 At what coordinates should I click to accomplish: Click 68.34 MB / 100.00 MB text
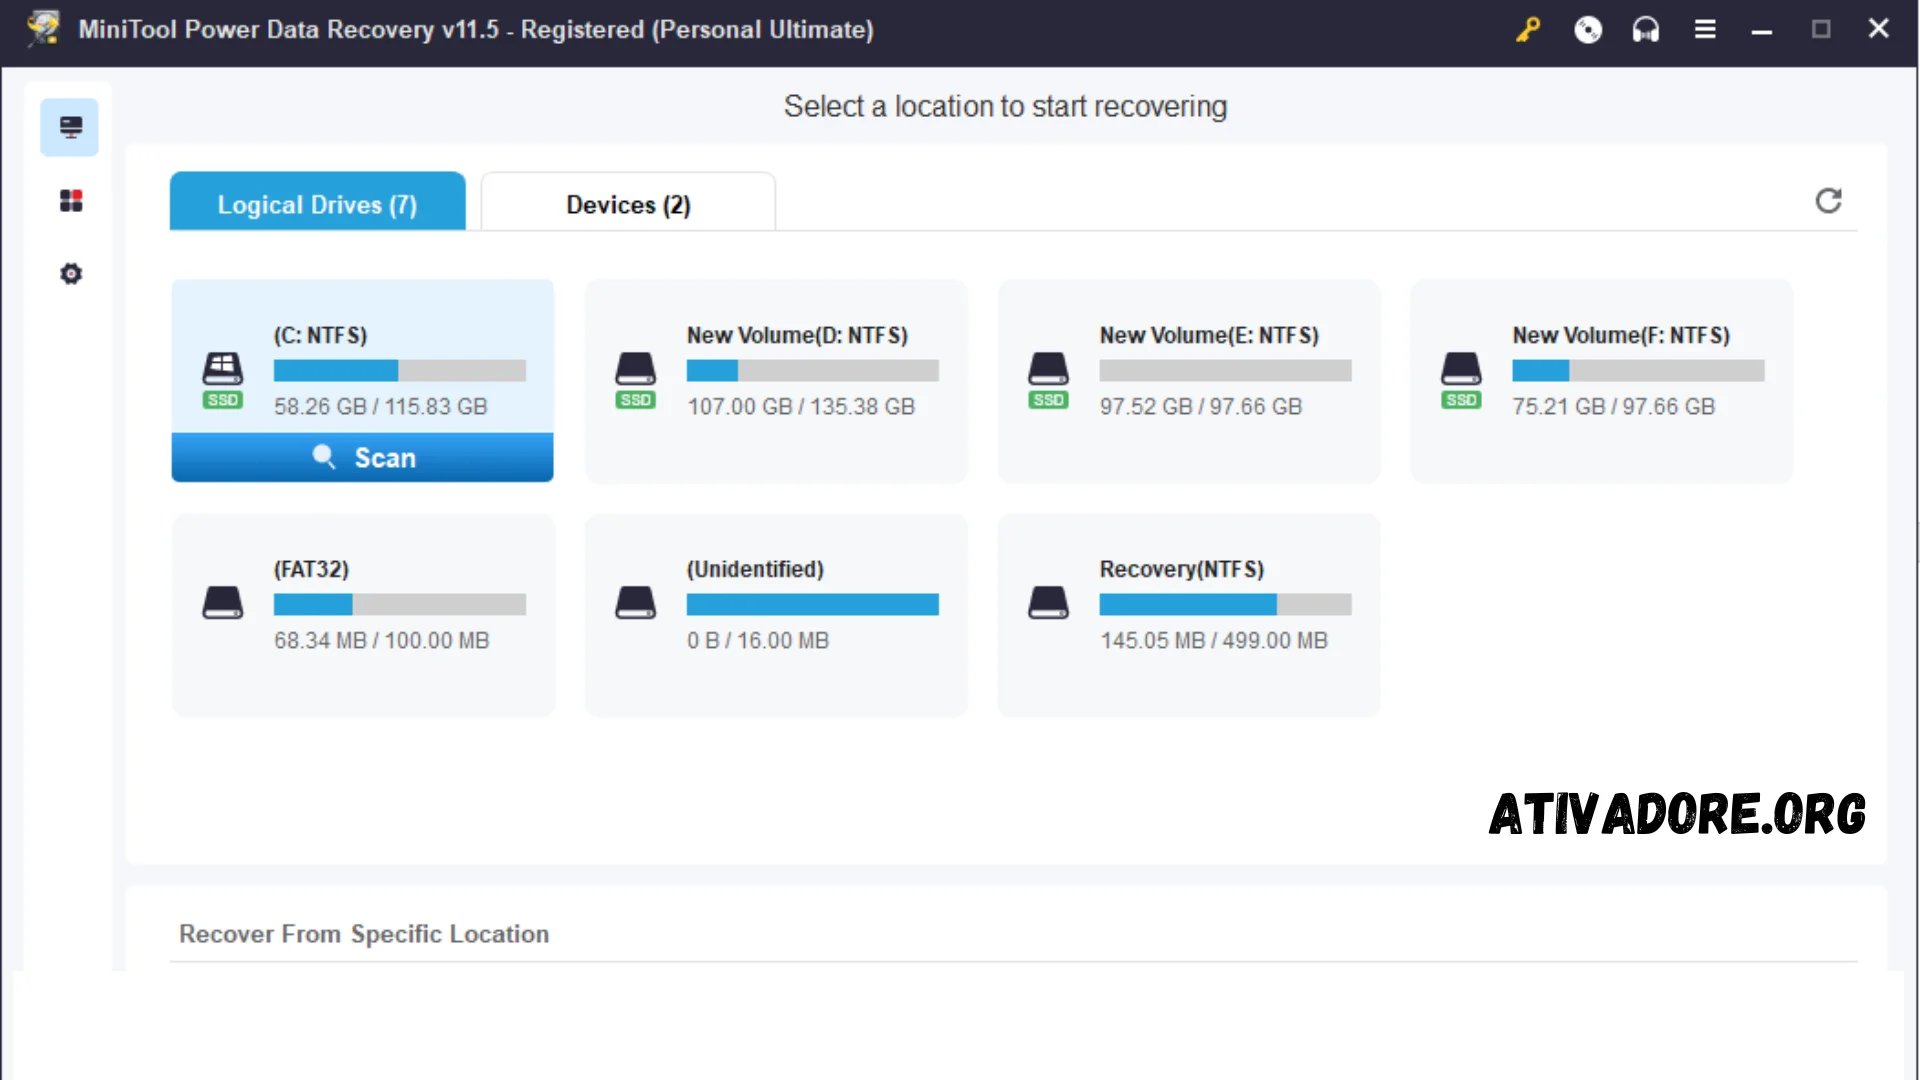pyautogui.click(x=382, y=641)
